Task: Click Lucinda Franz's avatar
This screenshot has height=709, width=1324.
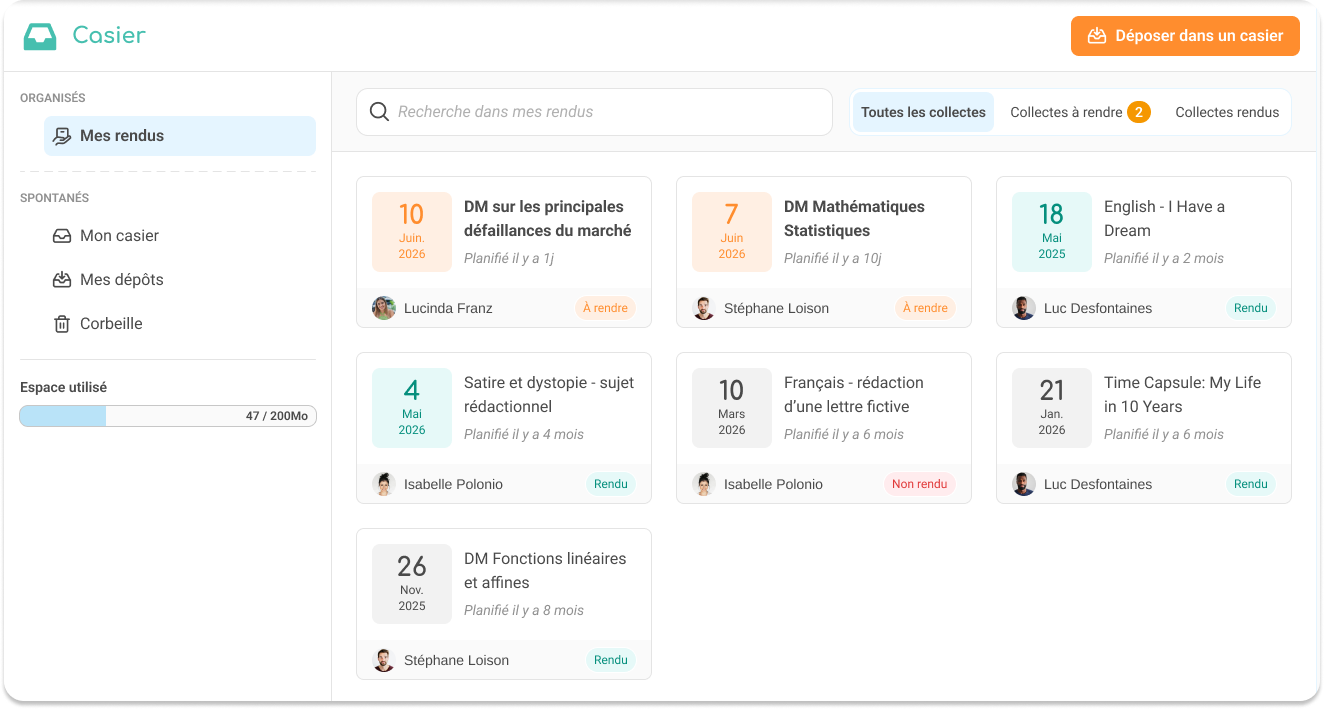Action: [x=384, y=308]
